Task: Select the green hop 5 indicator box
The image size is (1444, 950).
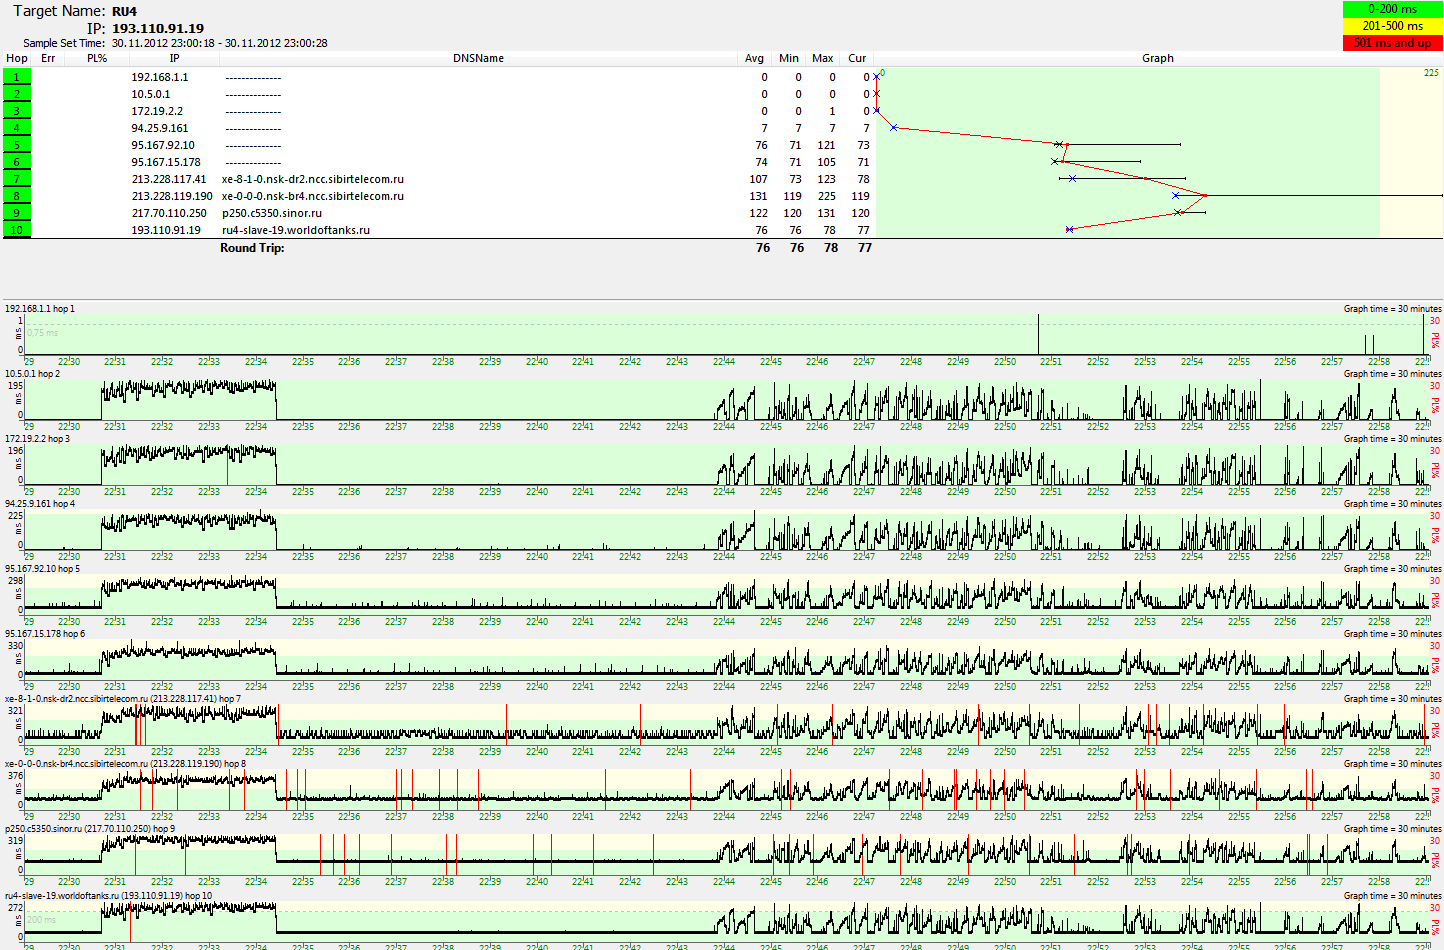Action: [x=17, y=145]
